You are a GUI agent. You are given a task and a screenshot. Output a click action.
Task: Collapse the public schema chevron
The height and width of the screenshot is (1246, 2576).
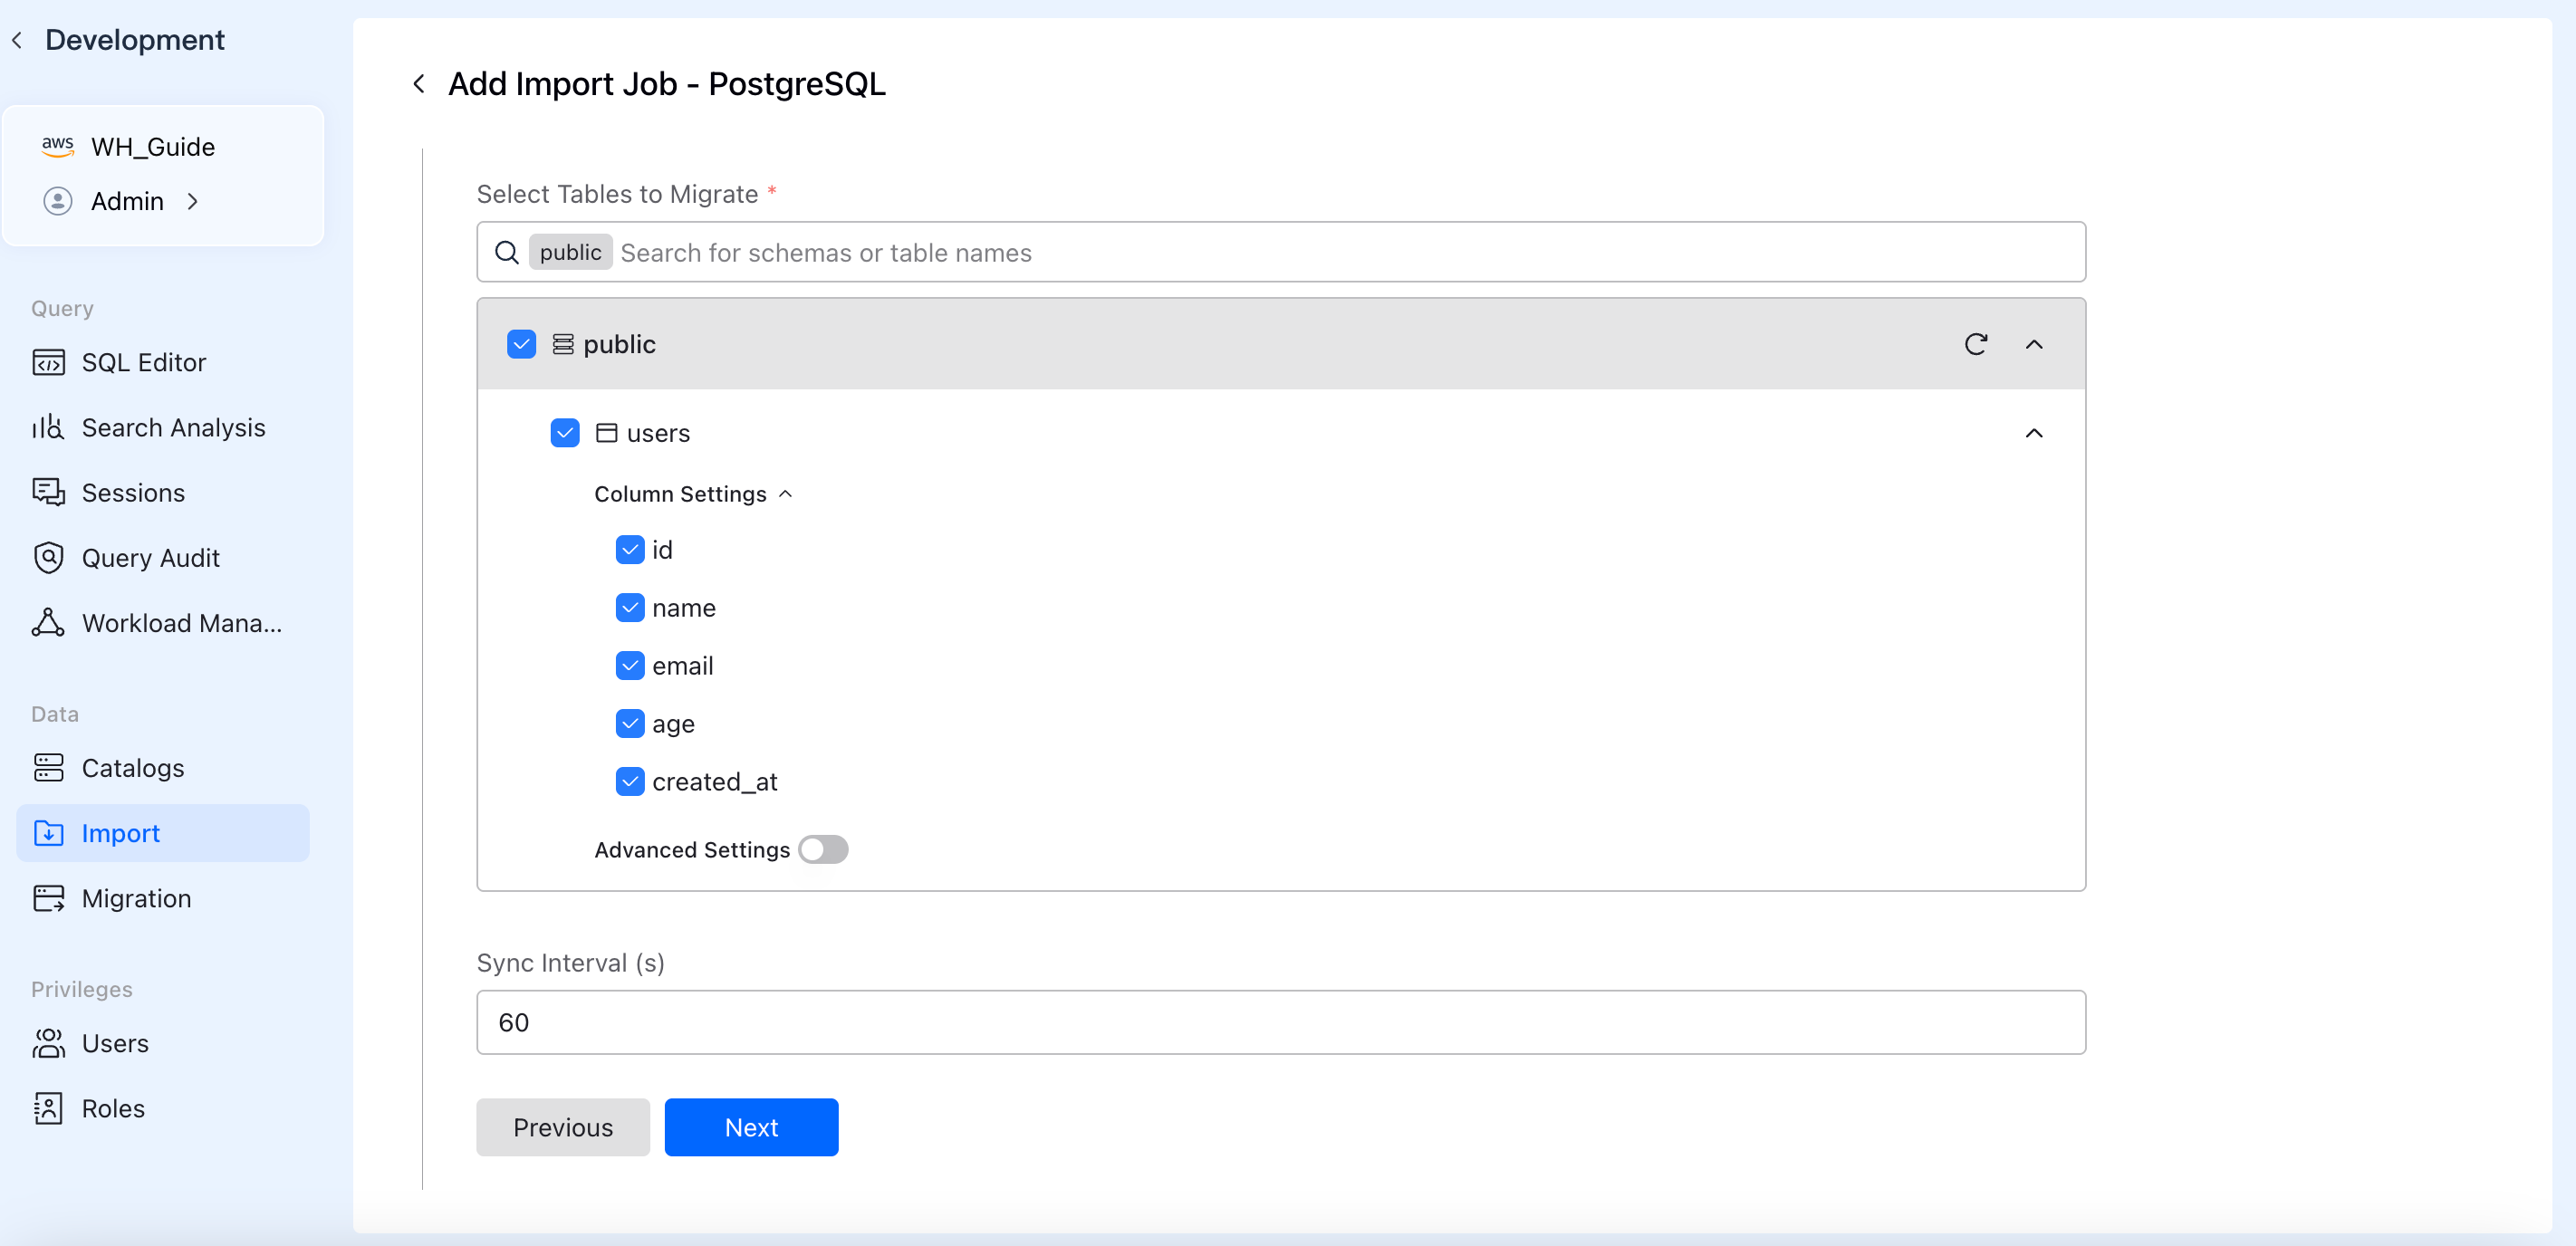pyautogui.click(x=2033, y=344)
